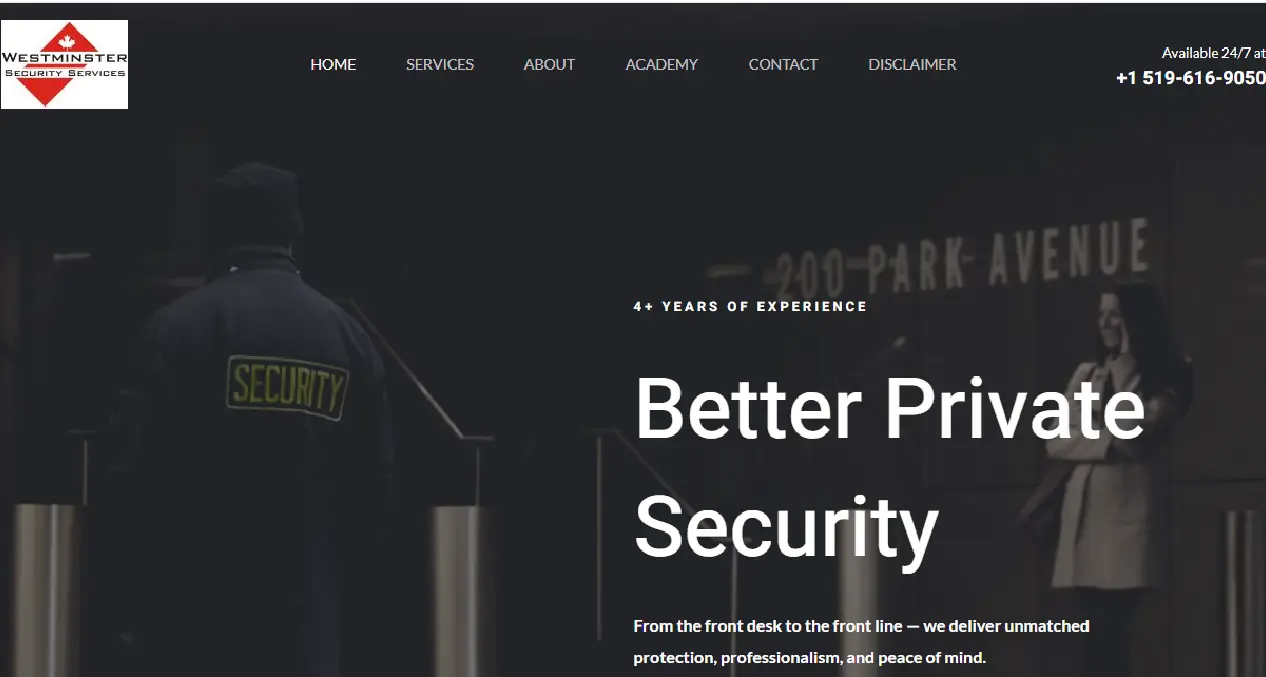Click the large Security heading word

787,527
